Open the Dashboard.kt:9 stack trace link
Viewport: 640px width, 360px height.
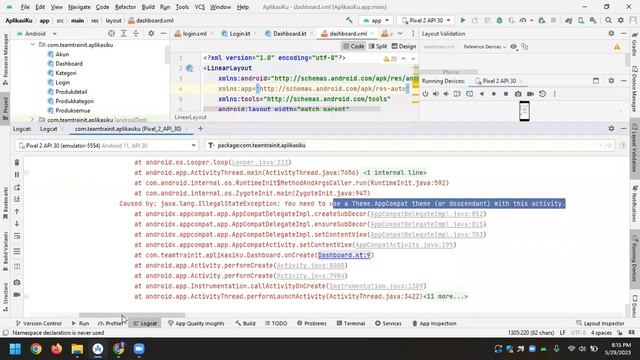[344, 255]
